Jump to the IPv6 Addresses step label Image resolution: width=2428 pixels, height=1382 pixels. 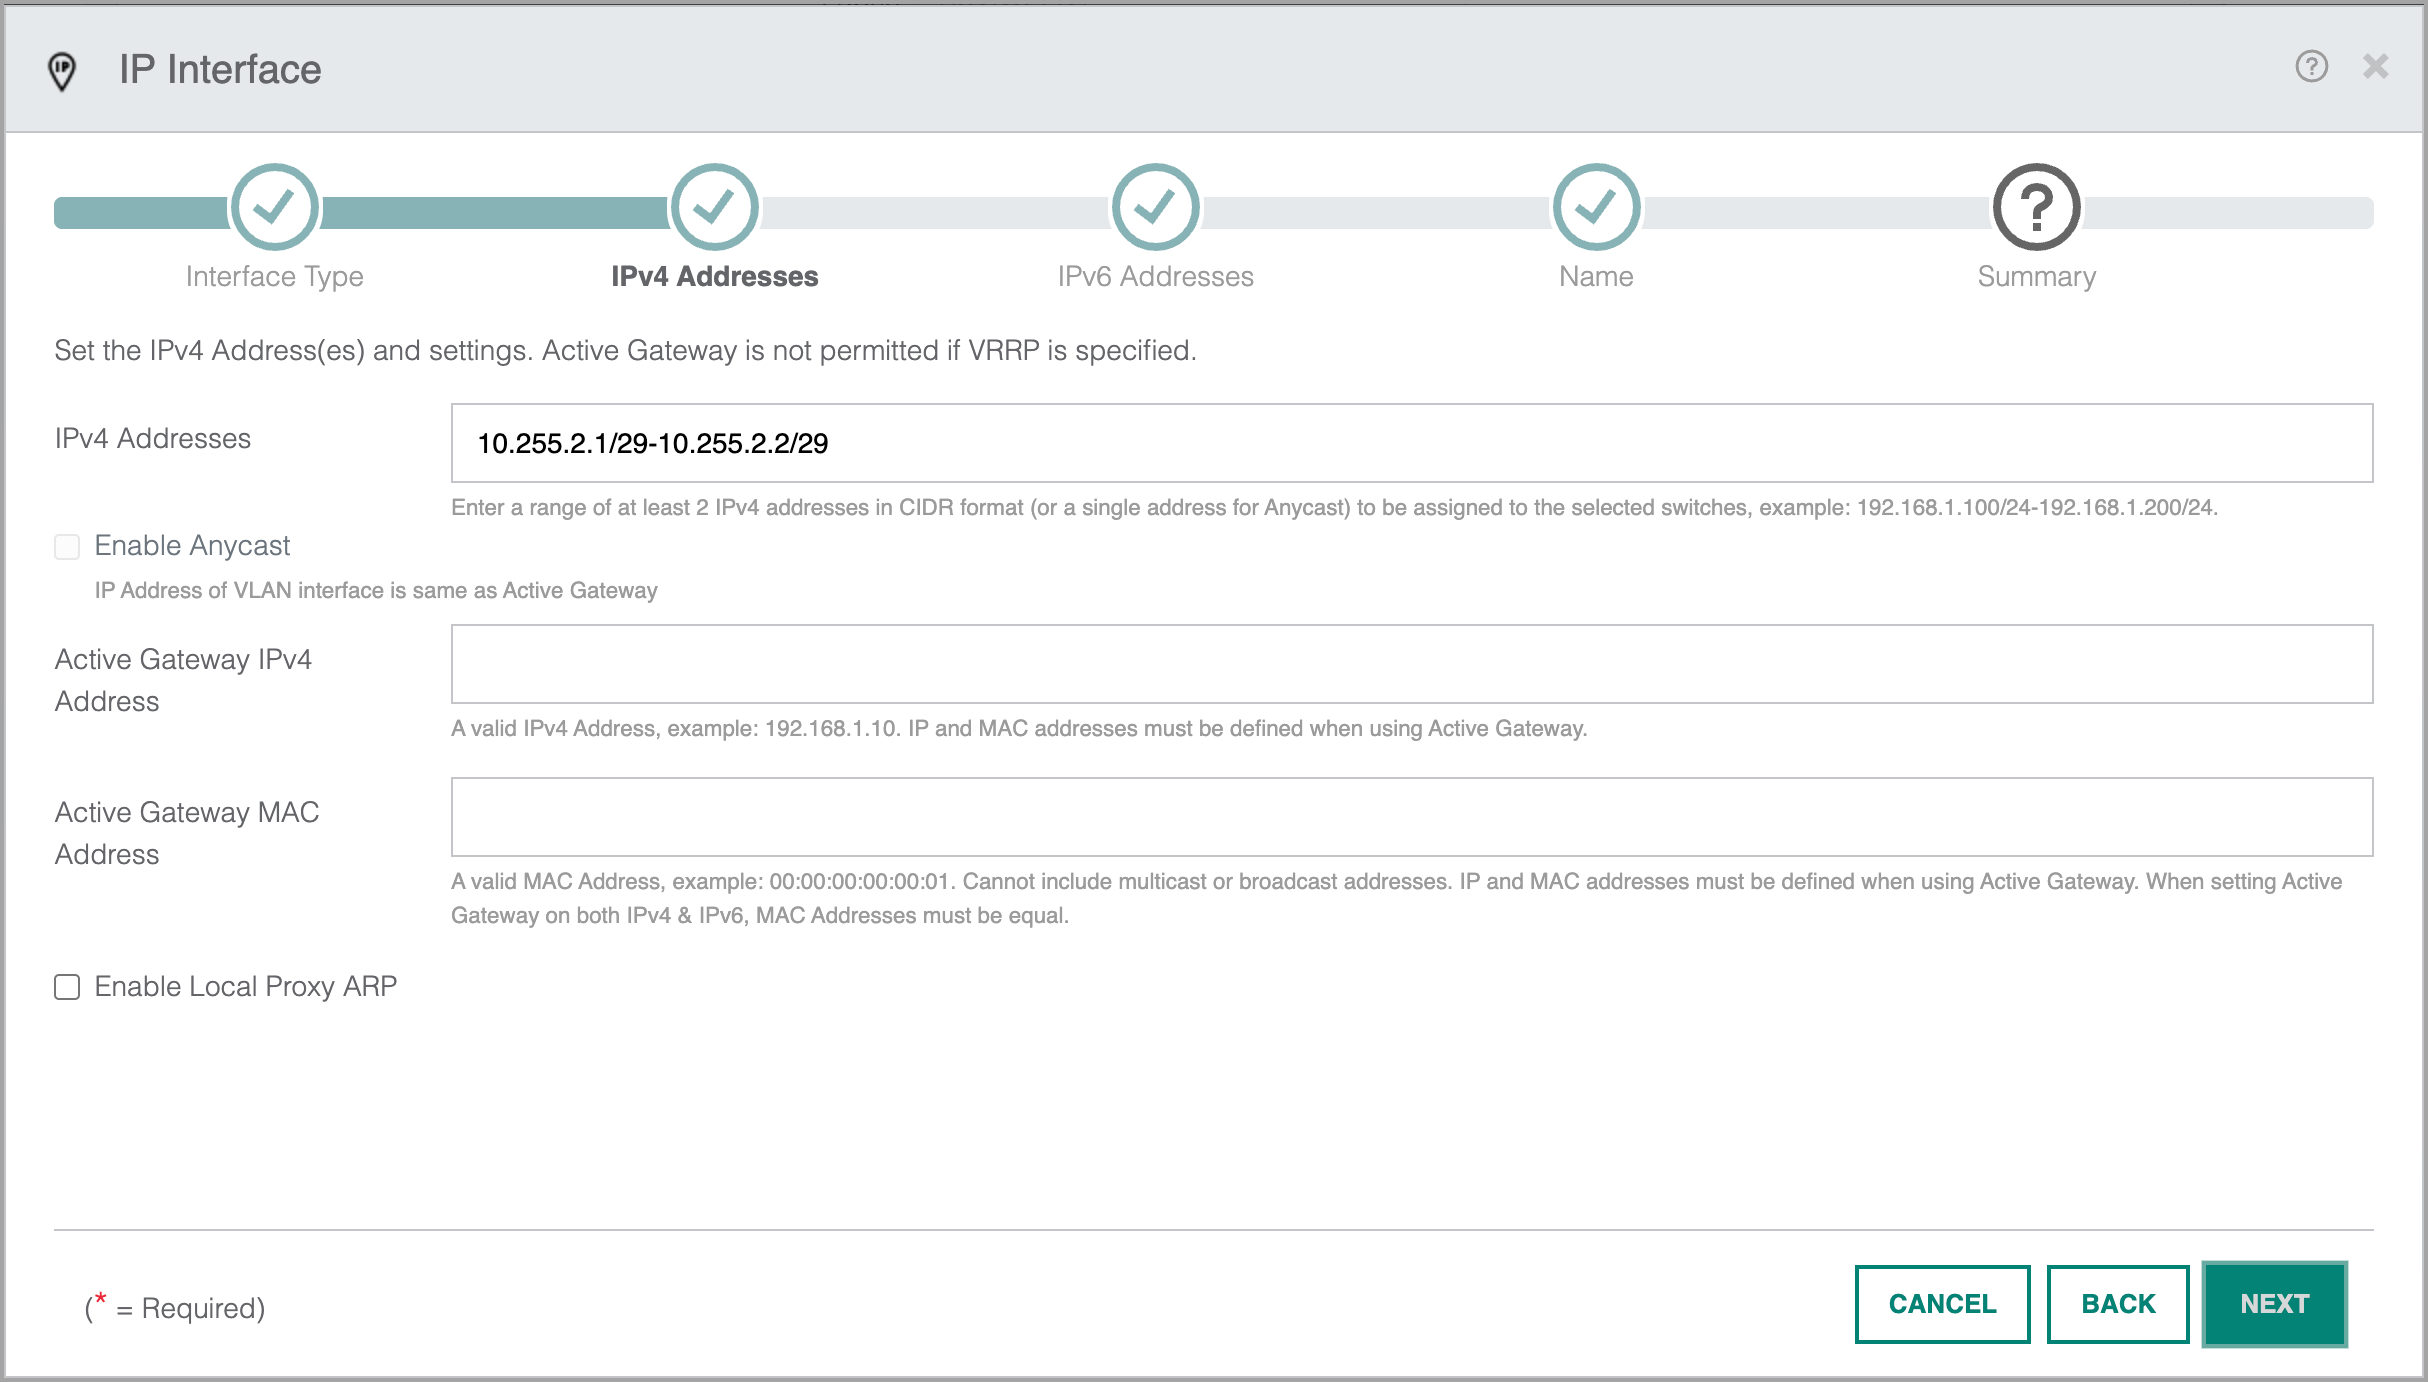[1156, 277]
